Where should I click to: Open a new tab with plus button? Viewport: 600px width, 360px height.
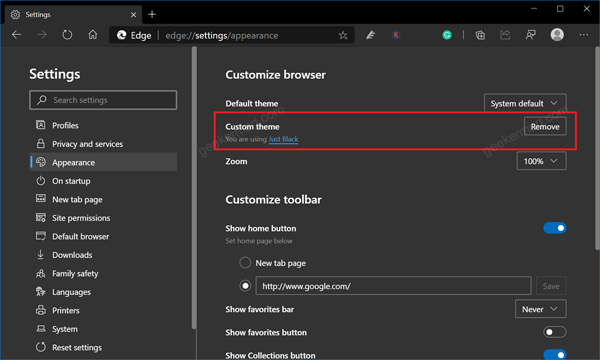152,15
